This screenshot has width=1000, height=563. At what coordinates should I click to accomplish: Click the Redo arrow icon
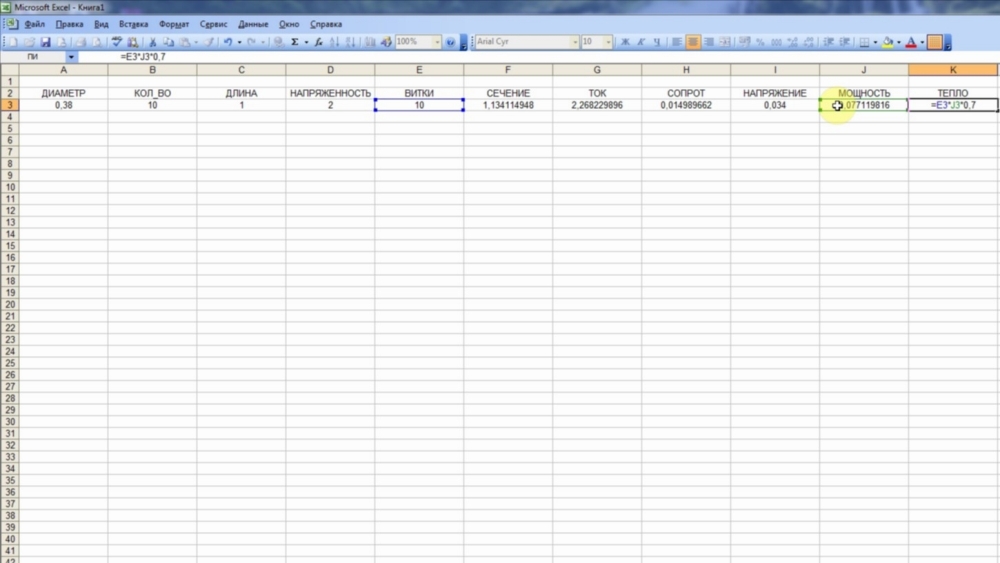click(251, 41)
